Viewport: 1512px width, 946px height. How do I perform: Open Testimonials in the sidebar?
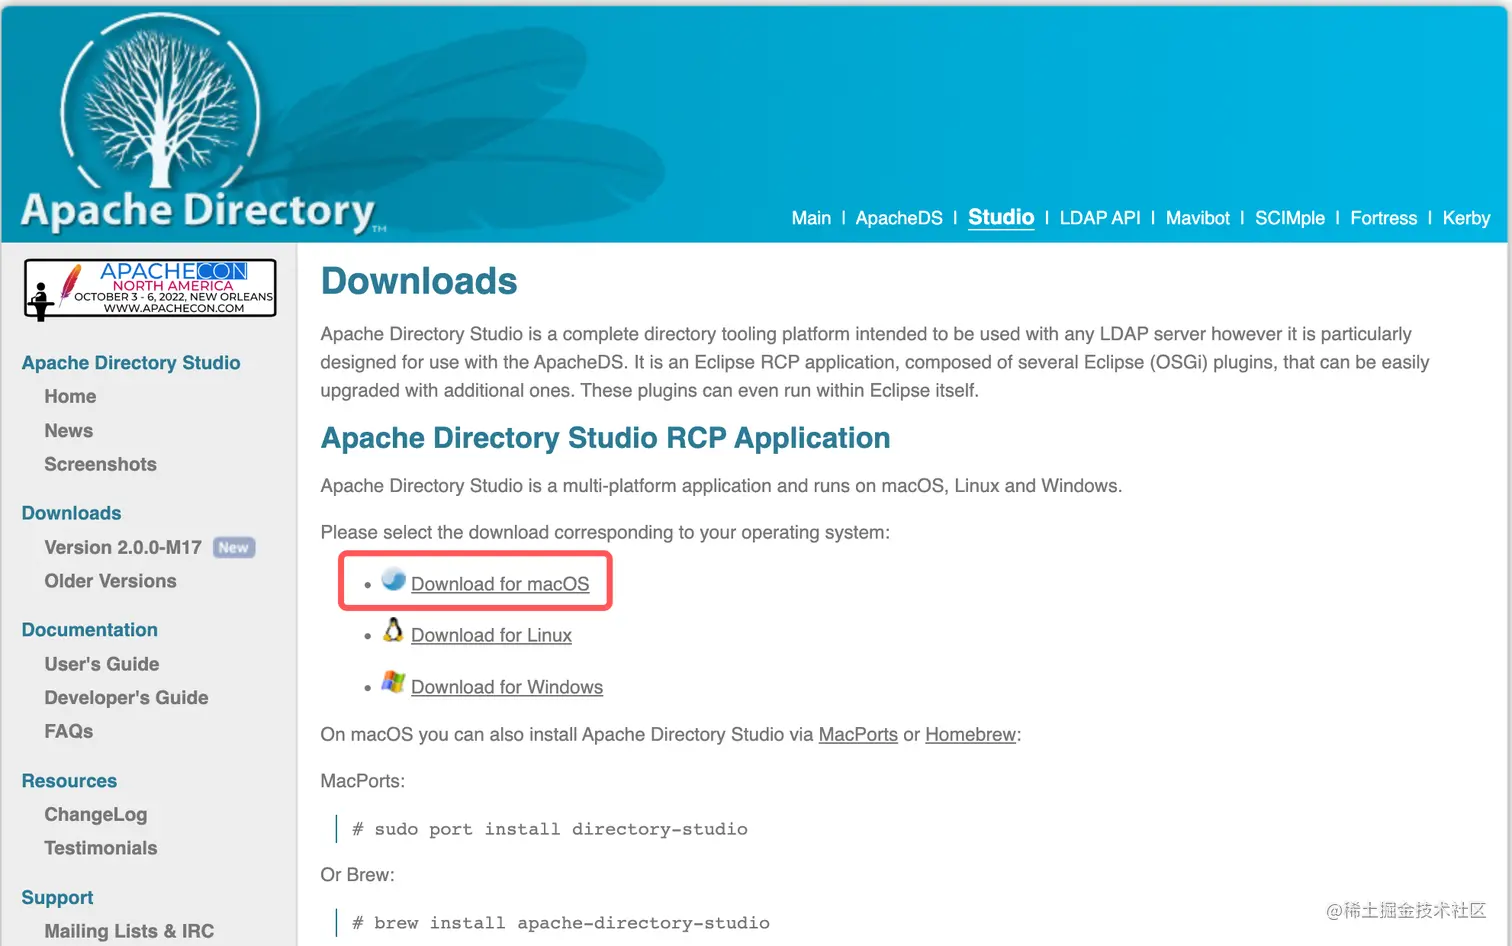[x=100, y=848]
